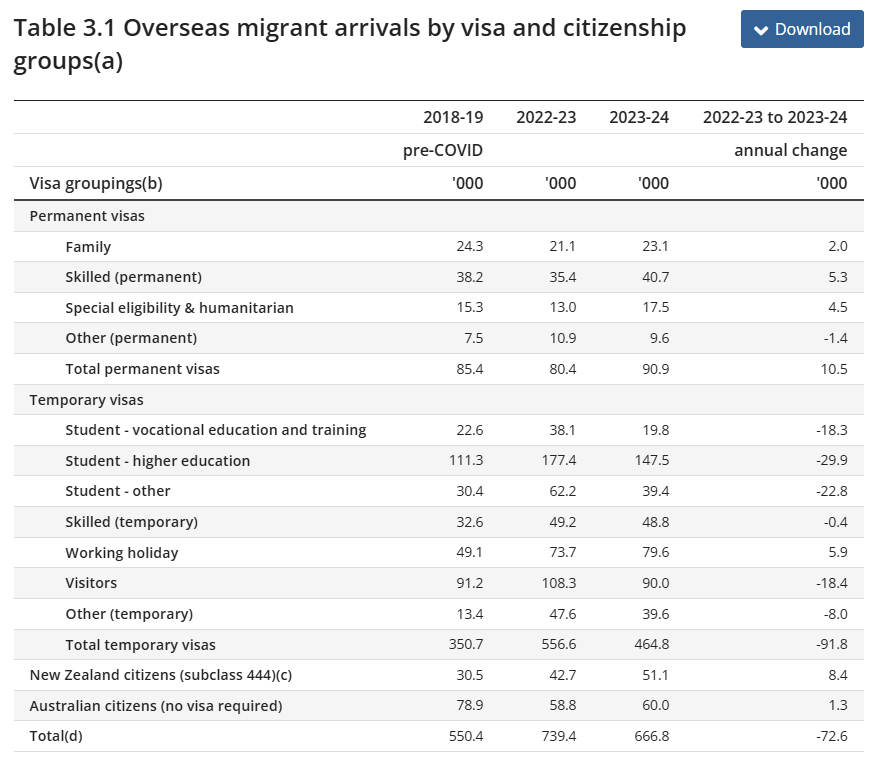
Task: Click 'New Zealand citizens (subclass 444)(c)' label
Action: click(x=161, y=675)
